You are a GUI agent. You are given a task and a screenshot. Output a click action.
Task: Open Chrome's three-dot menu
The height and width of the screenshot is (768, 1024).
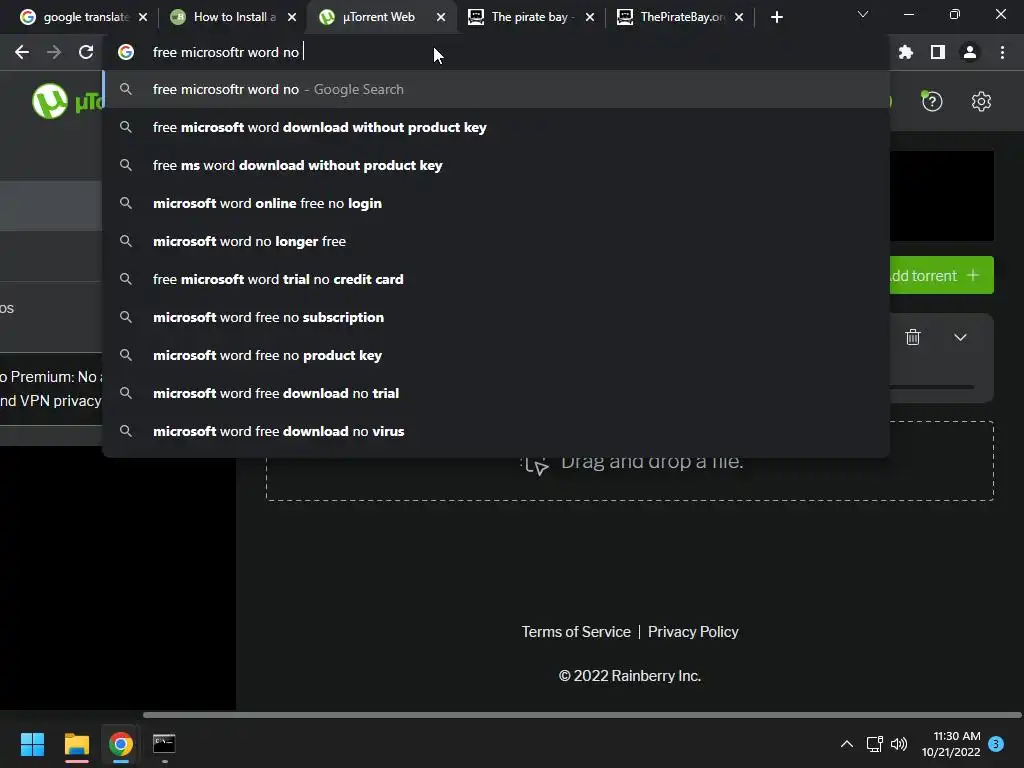tap(1002, 52)
